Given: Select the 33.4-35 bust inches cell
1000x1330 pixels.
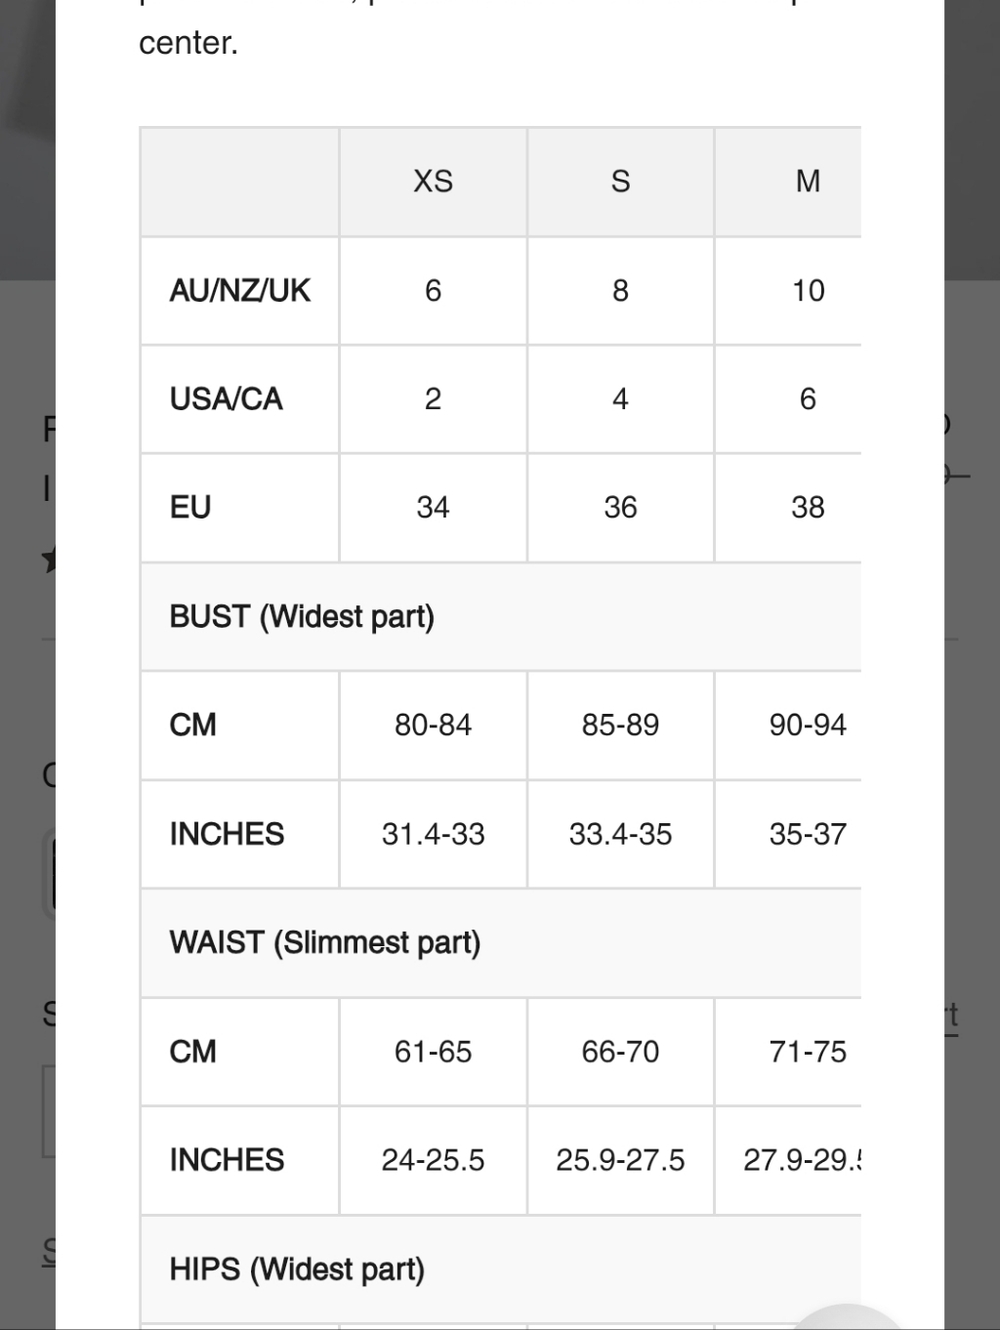Looking at the screenshot, I should 620,834.
